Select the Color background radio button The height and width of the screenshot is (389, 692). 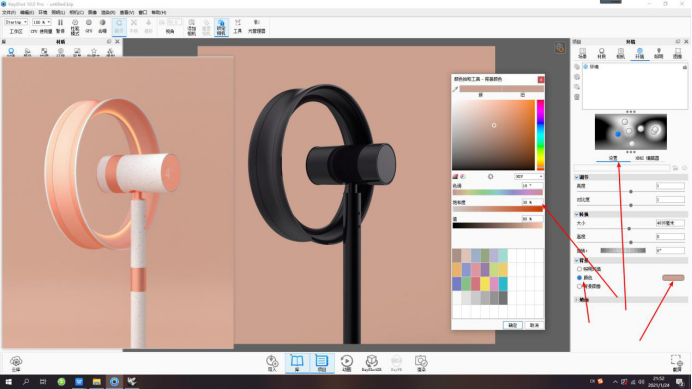tap(579, 278)
